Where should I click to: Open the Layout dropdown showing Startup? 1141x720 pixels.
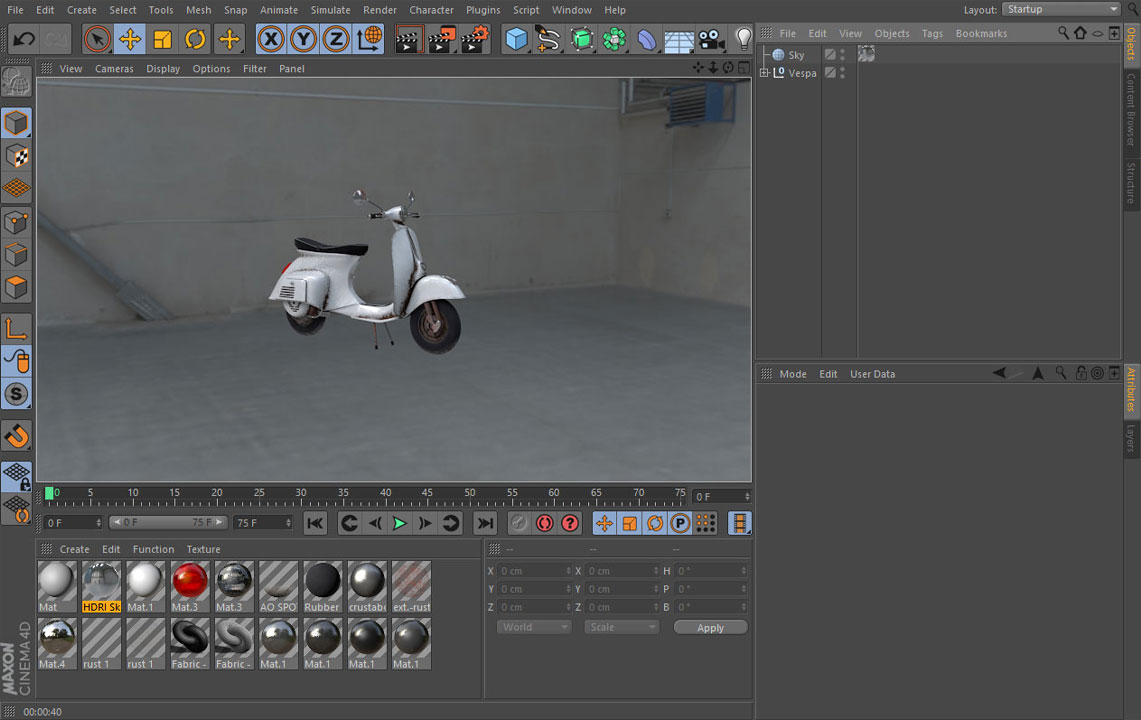1060,9
